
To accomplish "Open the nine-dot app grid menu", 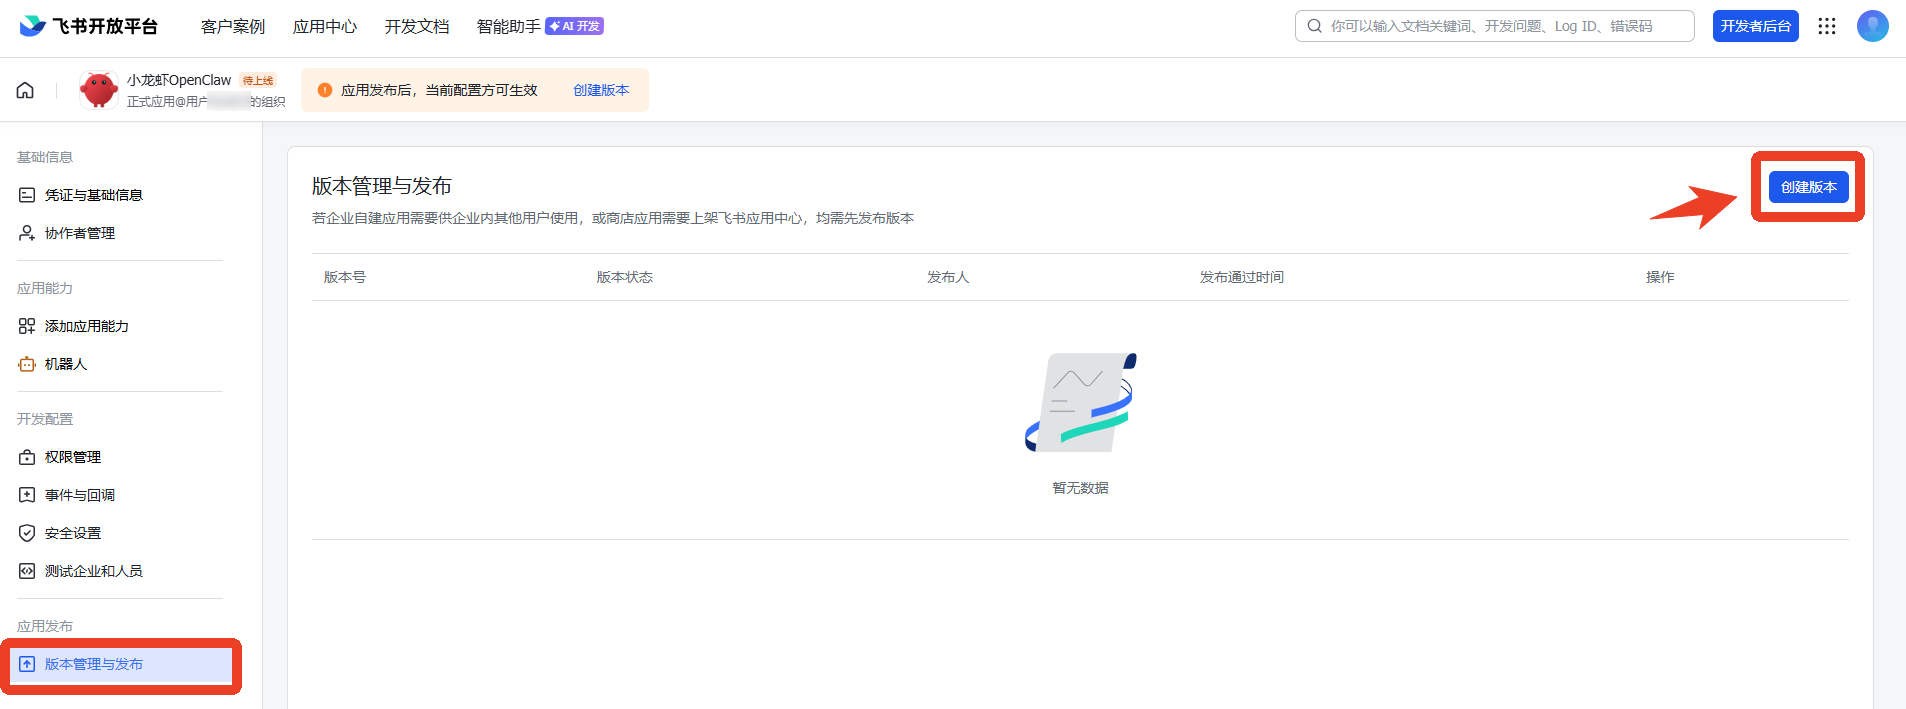I will 1827,26.
